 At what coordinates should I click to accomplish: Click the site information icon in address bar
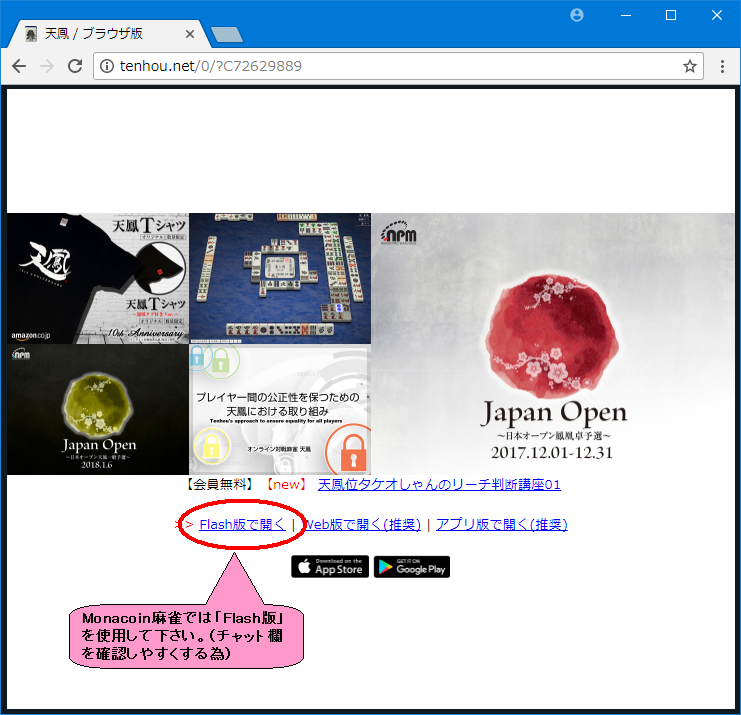click(x=107, y=66)
